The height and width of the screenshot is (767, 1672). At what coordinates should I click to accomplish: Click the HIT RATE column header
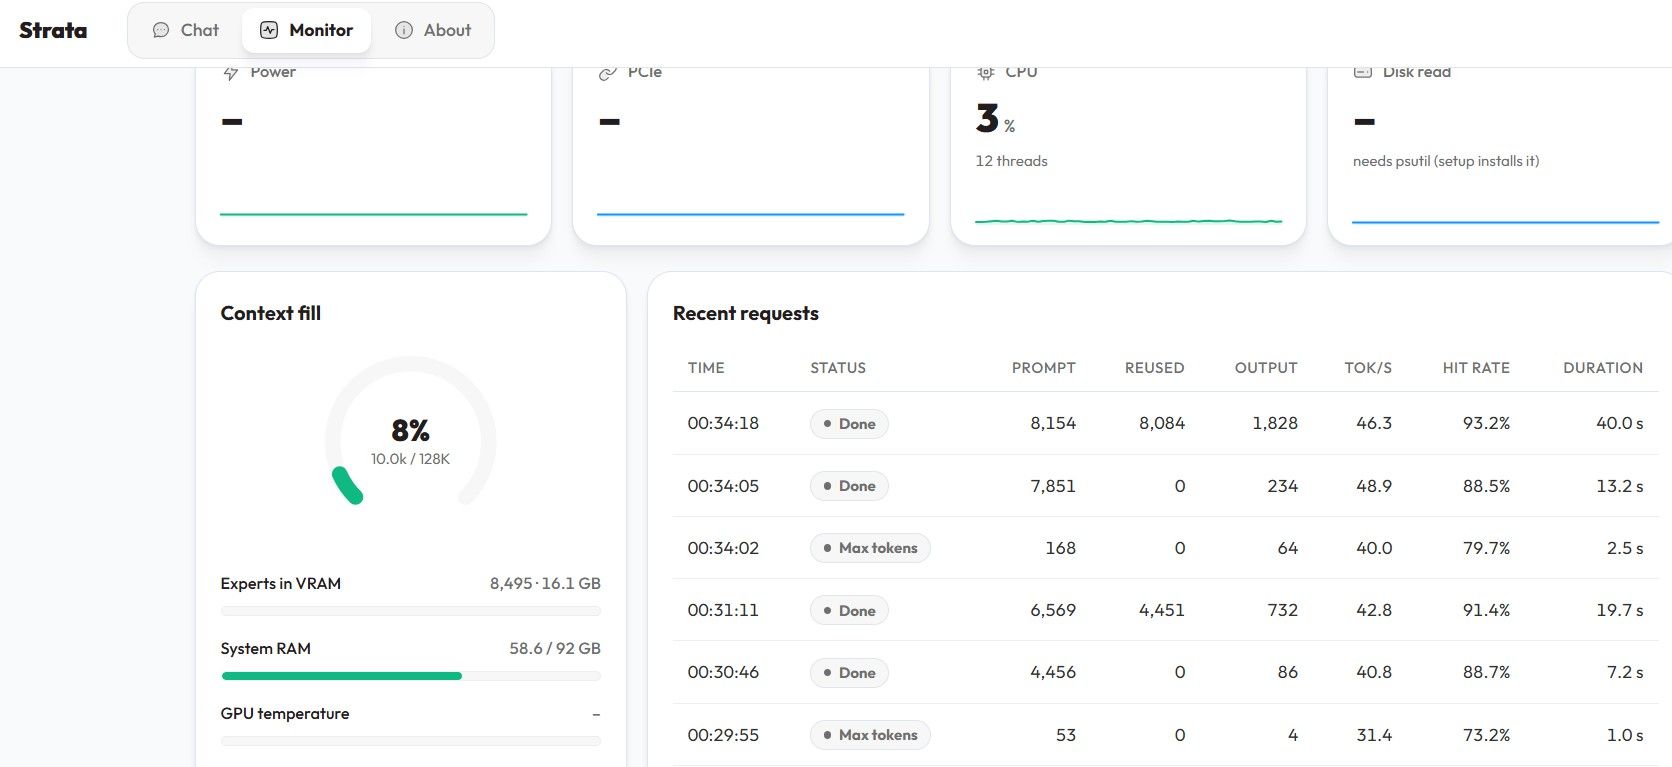(x=1476, y=368)
